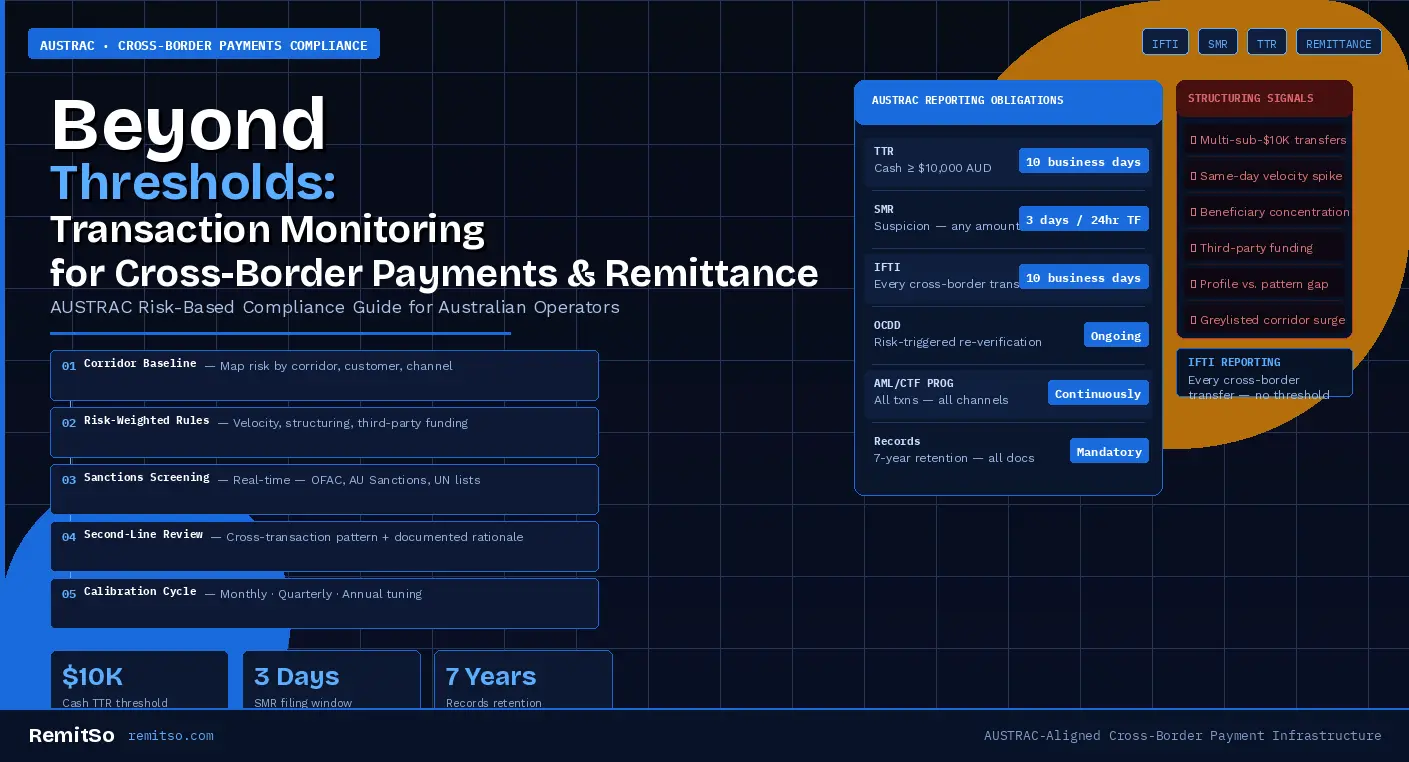Click the Mandatory badge beside Records

click(x=1109, y=451)
